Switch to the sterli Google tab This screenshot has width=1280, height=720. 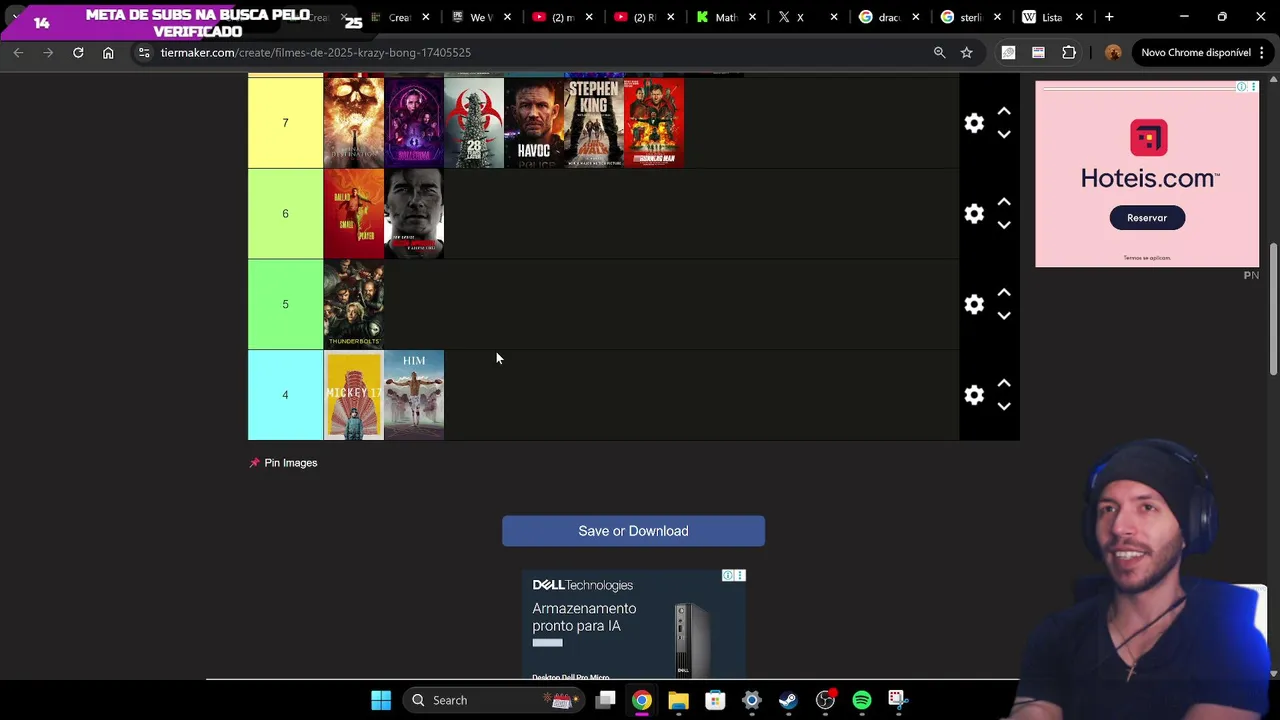point(970,17)
